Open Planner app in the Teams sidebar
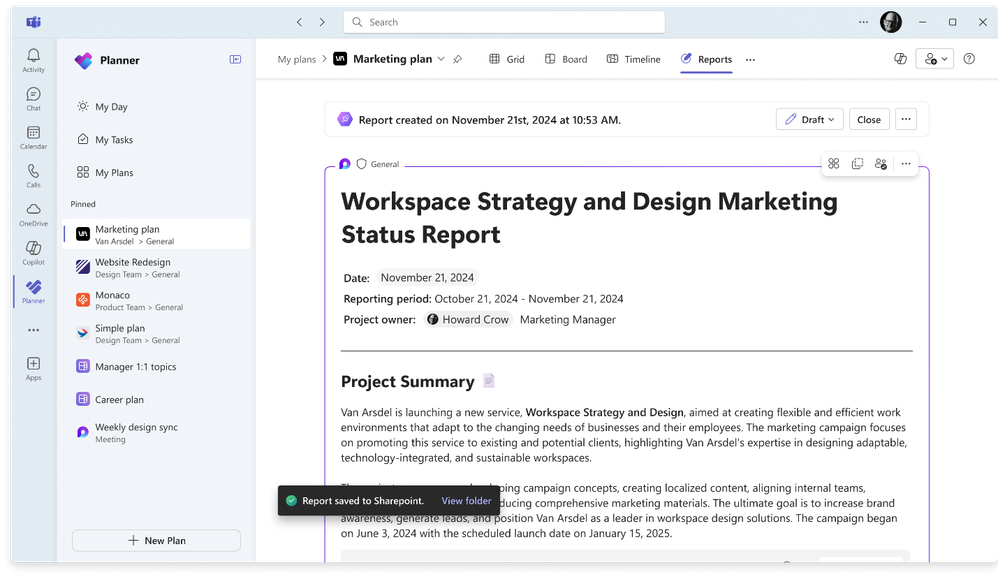 coord(33,291)
